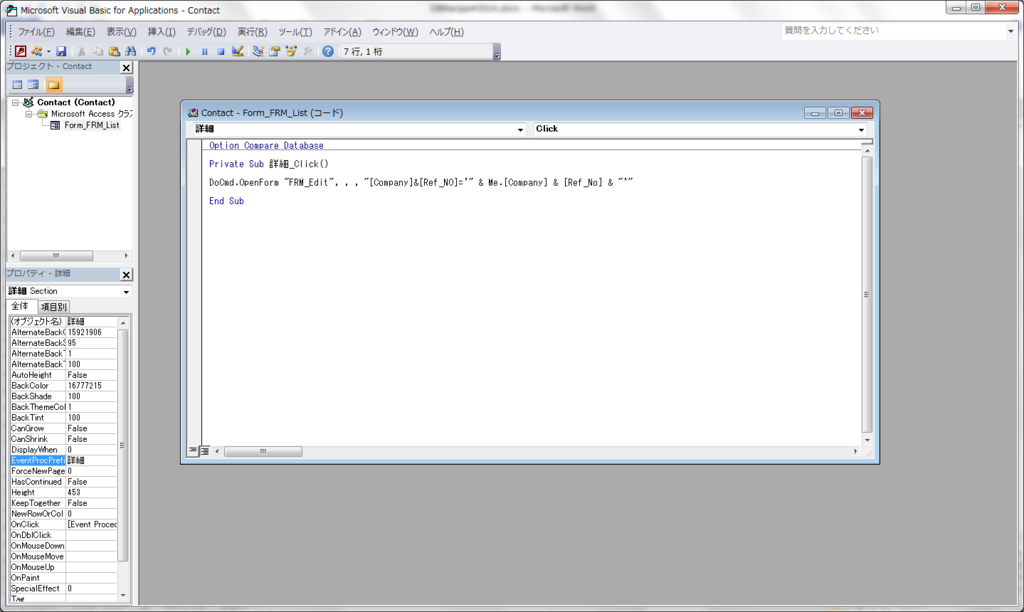Open the ファイル(F) menu
1024x612 pixels.
point(36,31)
